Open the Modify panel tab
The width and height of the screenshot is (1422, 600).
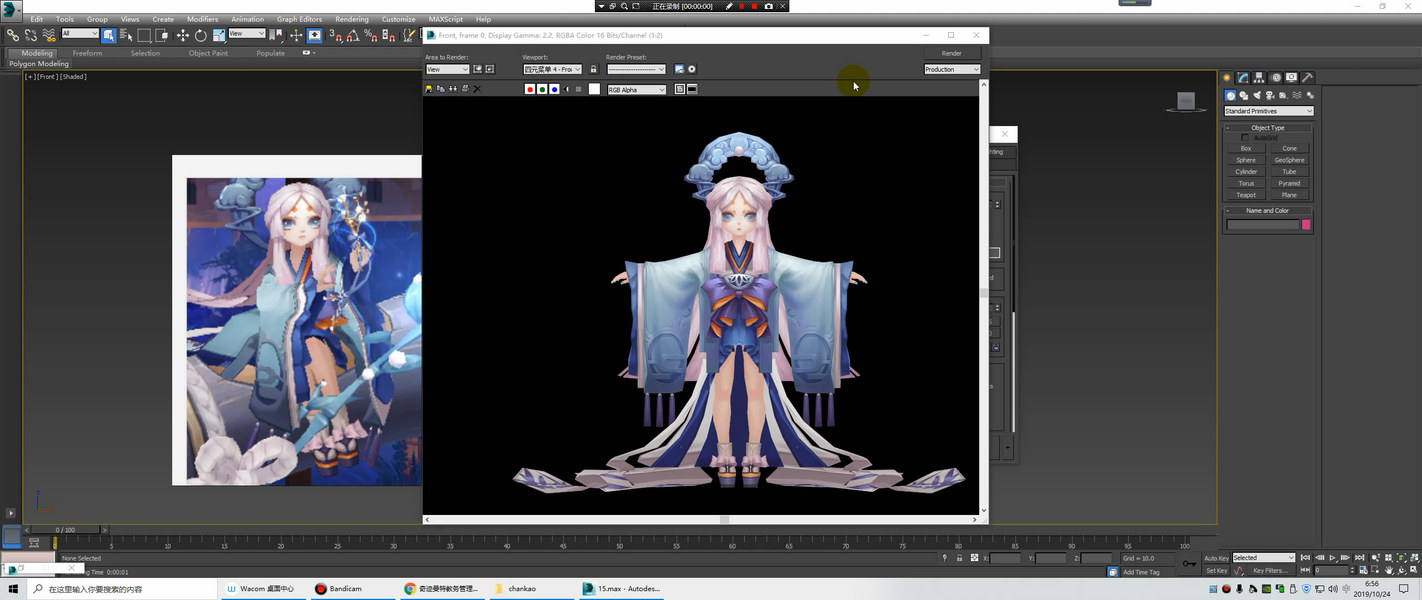(x=1243, y=77)
